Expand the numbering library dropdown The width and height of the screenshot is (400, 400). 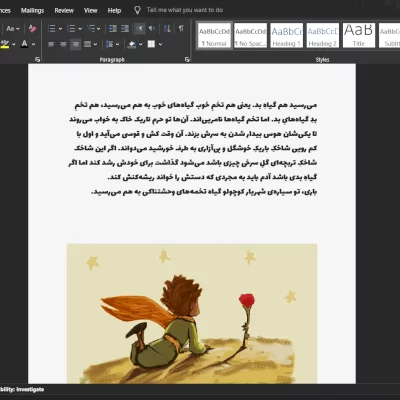coord(80,29)
